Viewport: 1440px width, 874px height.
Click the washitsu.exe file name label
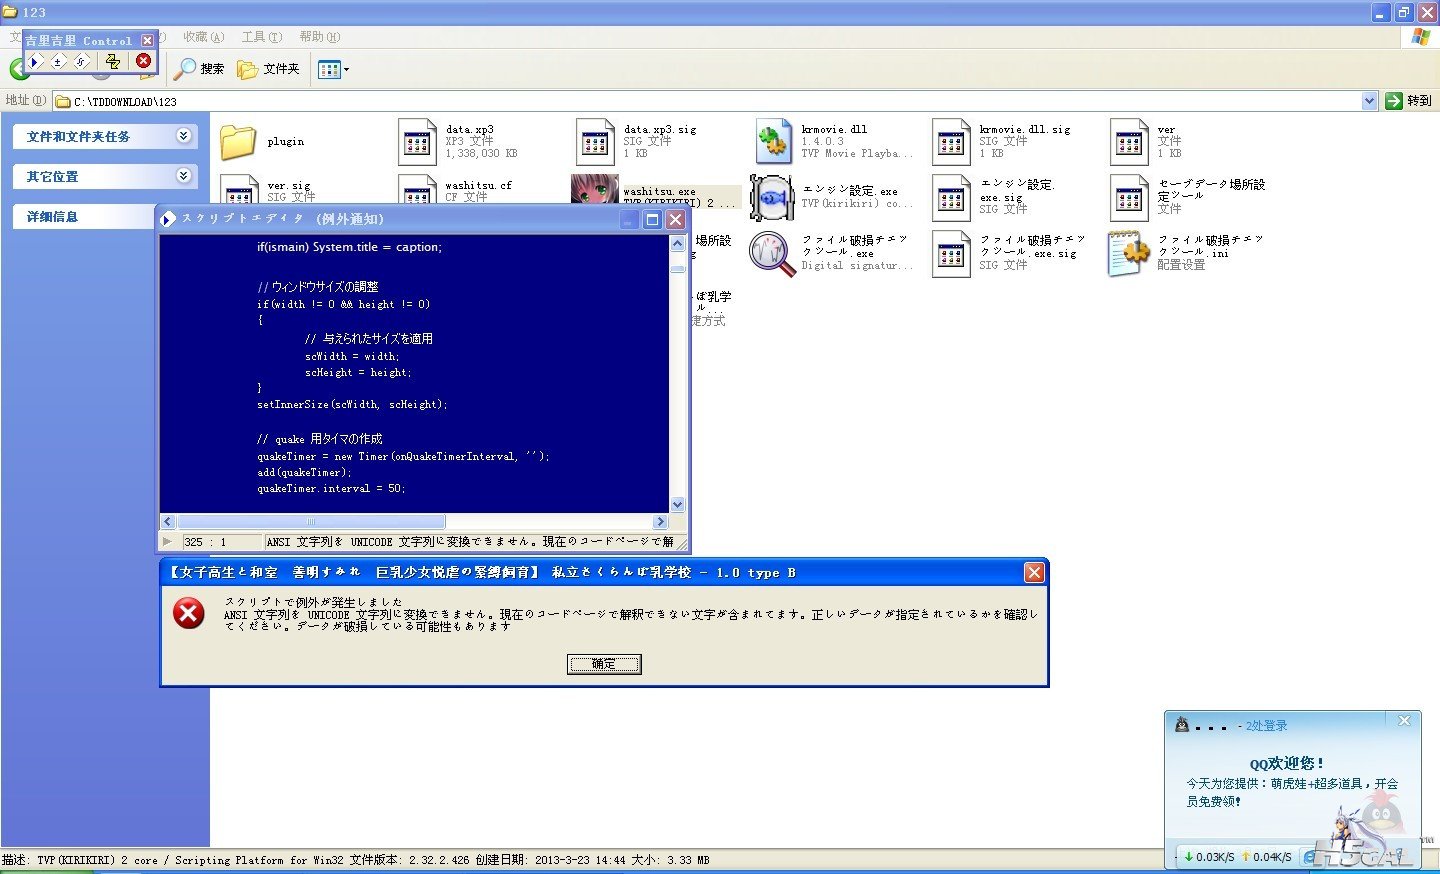click(659, 191)
